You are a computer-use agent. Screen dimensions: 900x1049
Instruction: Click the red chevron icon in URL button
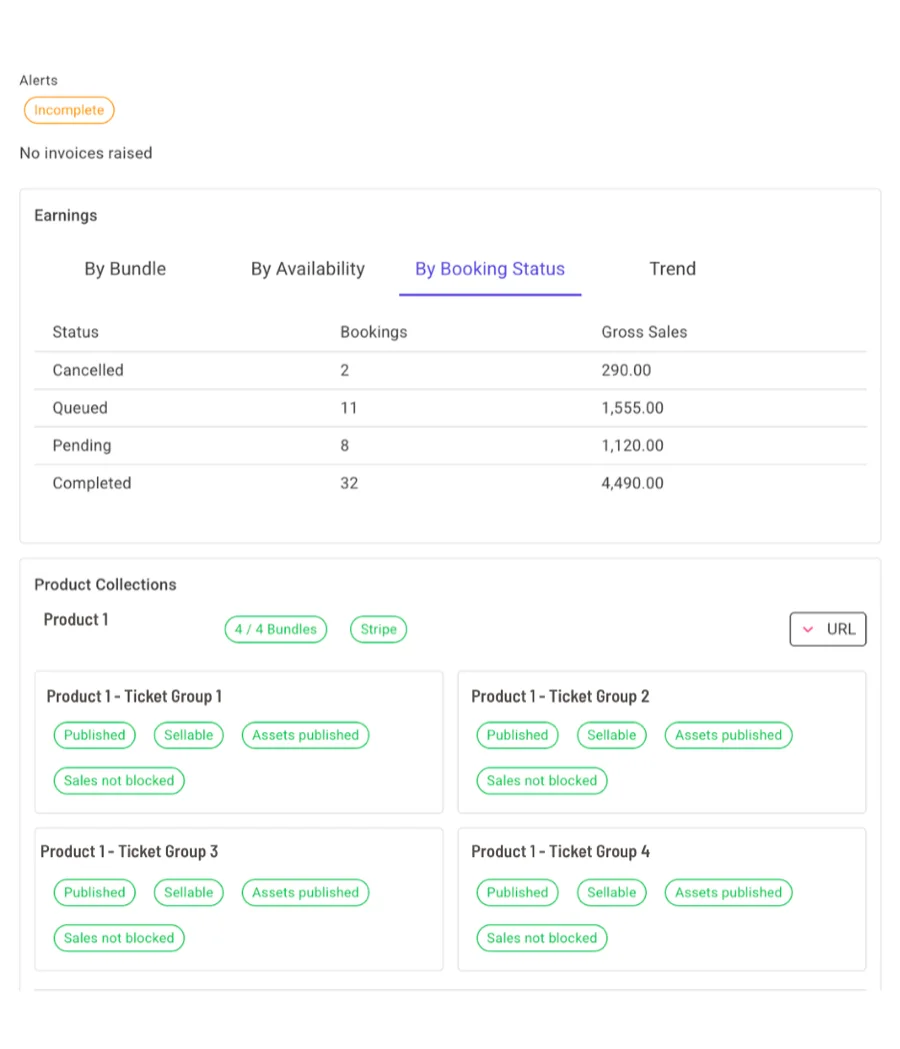(808, 629)
